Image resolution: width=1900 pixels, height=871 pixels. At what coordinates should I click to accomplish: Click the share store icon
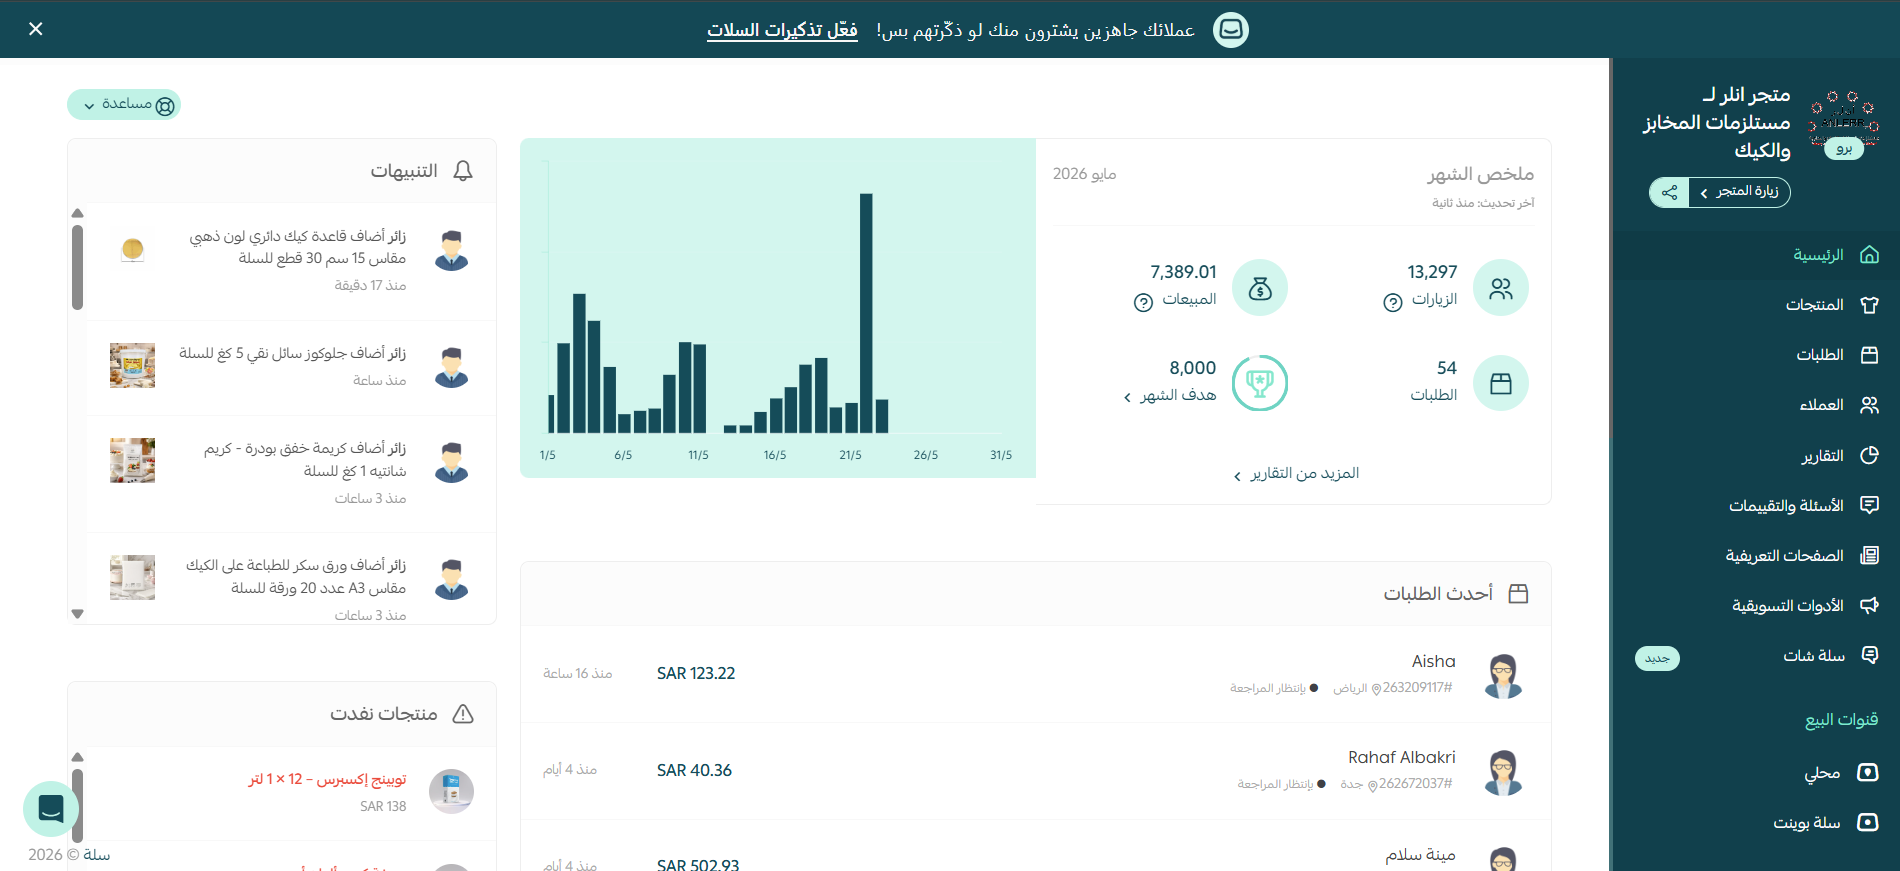(1669, 192)
